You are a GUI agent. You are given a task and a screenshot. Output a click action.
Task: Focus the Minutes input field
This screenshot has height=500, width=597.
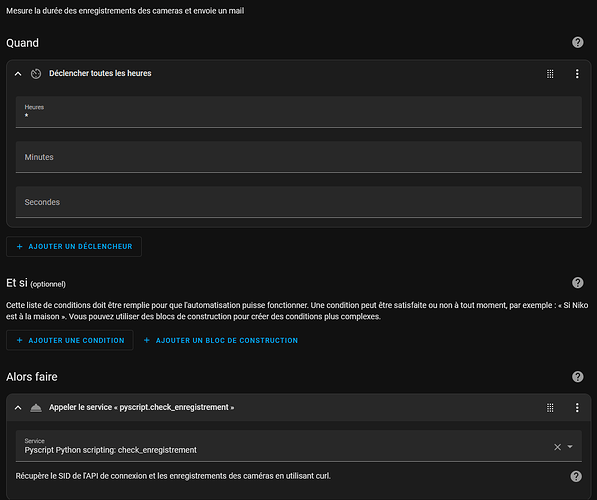tap(298, 157)
